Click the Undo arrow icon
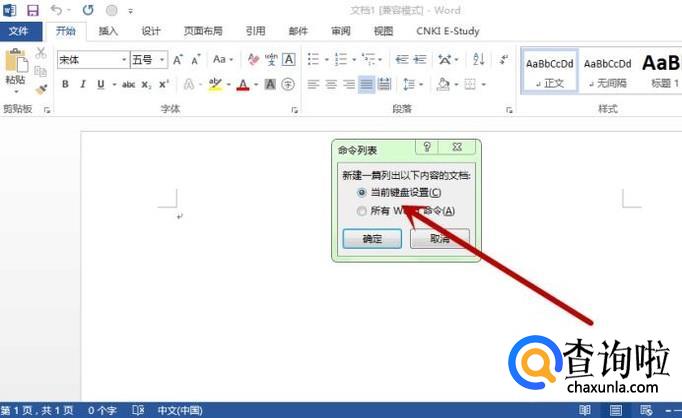 (56, 10)
